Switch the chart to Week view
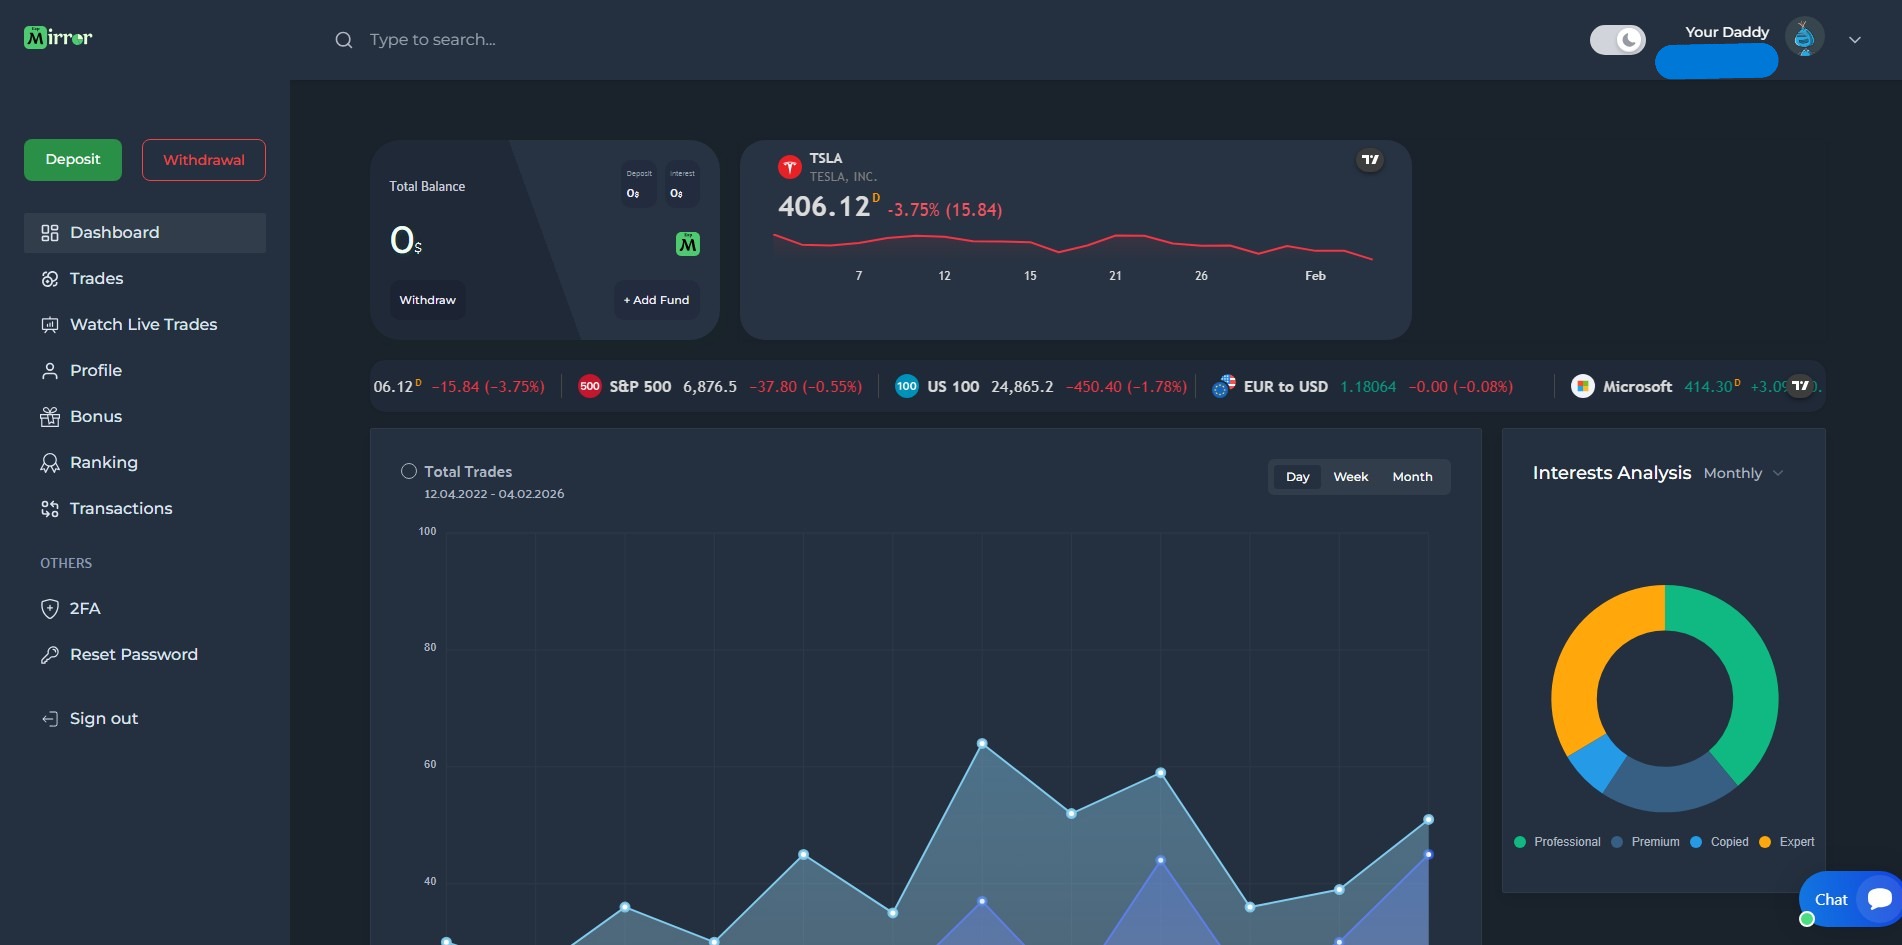Screen dimensions: 1902x945 pos(1350,477)
